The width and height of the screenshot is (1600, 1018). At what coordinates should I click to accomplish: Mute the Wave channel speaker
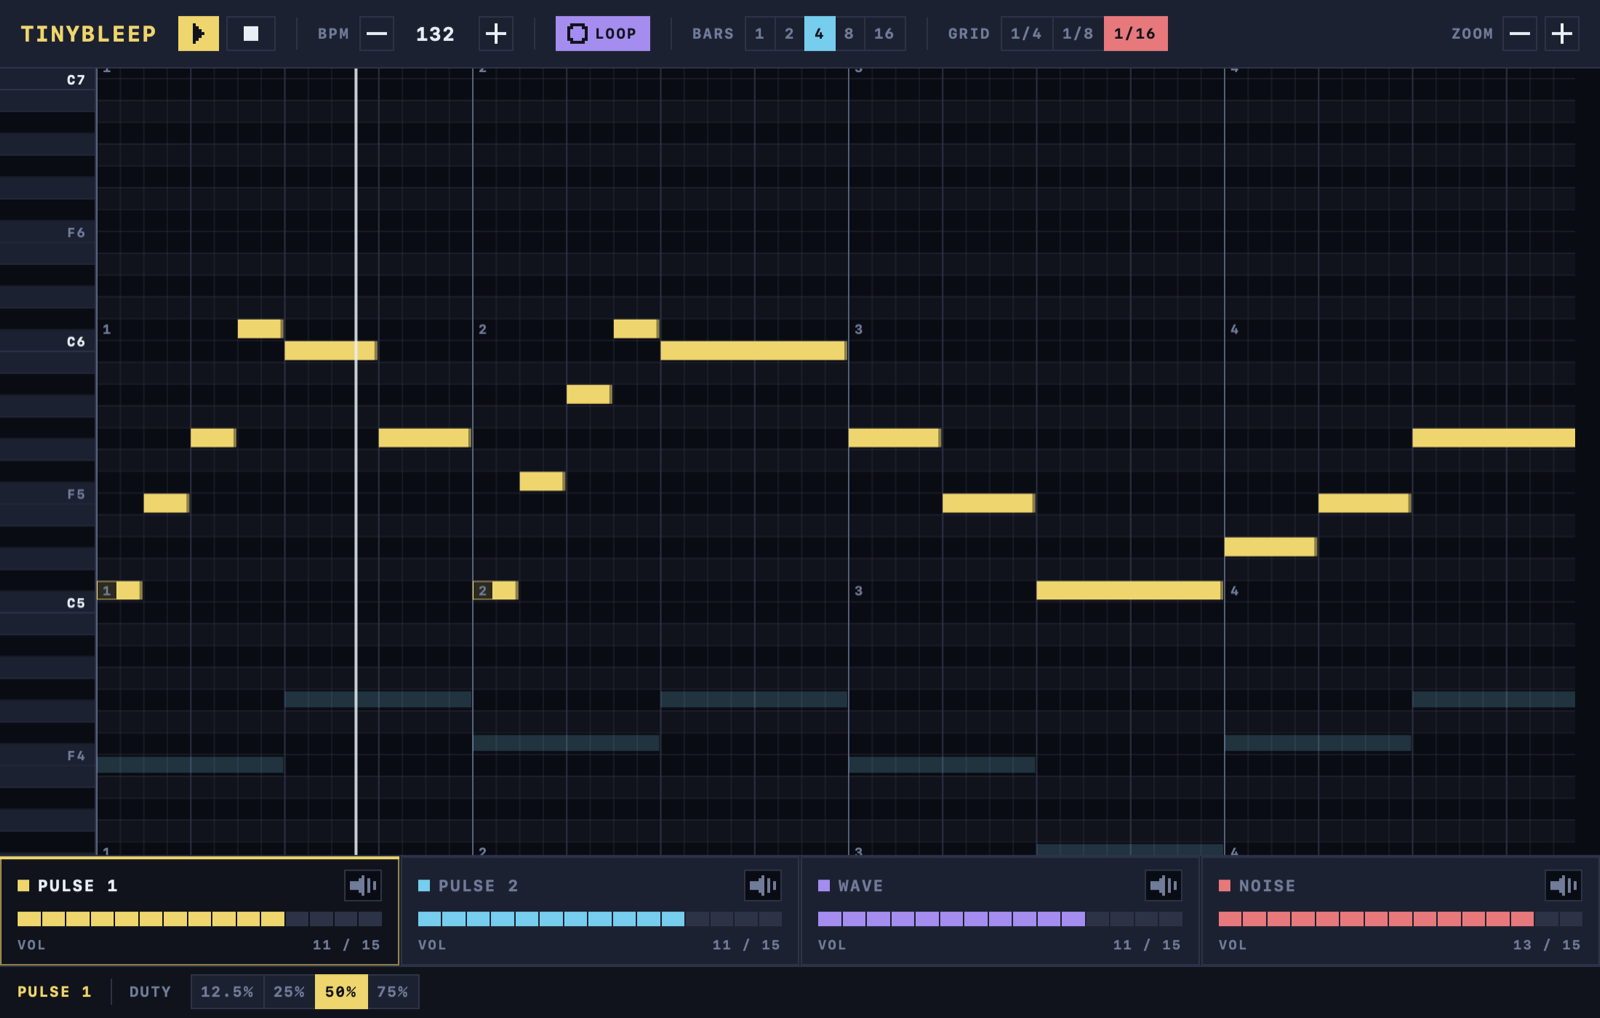pos(1163,885)
